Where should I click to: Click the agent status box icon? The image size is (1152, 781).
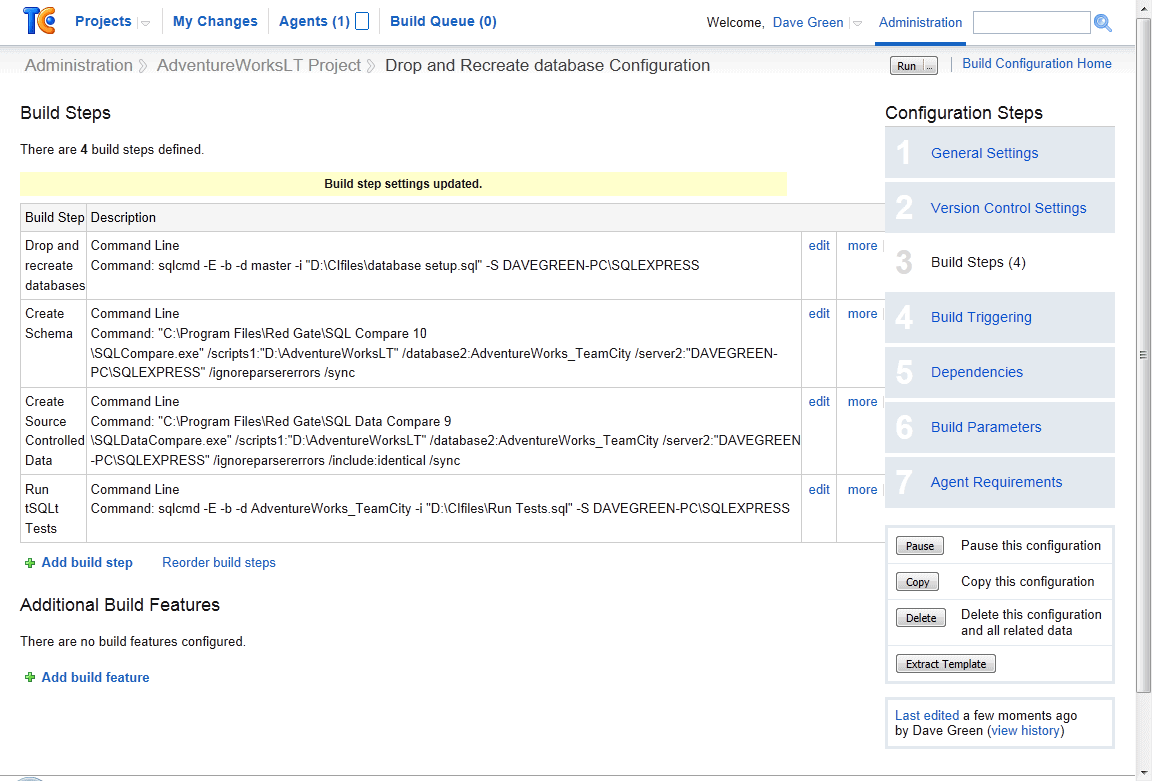pyautogui.click(x=362, y=21)
